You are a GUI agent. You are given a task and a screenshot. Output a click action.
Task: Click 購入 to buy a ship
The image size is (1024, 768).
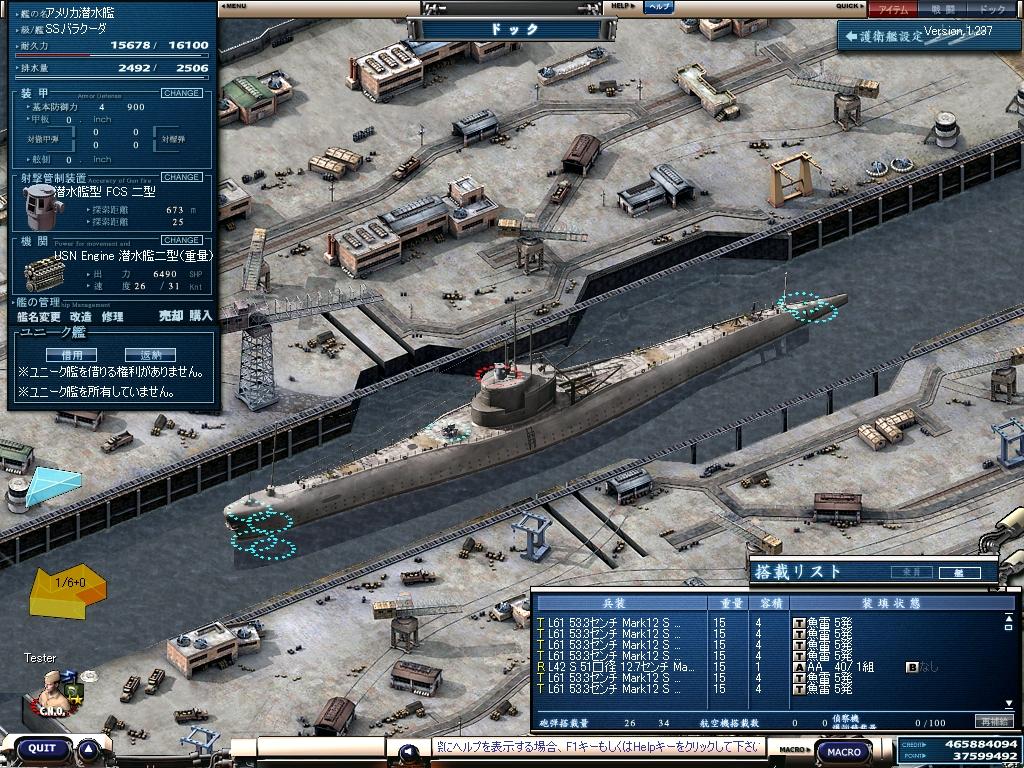point(201,316)
